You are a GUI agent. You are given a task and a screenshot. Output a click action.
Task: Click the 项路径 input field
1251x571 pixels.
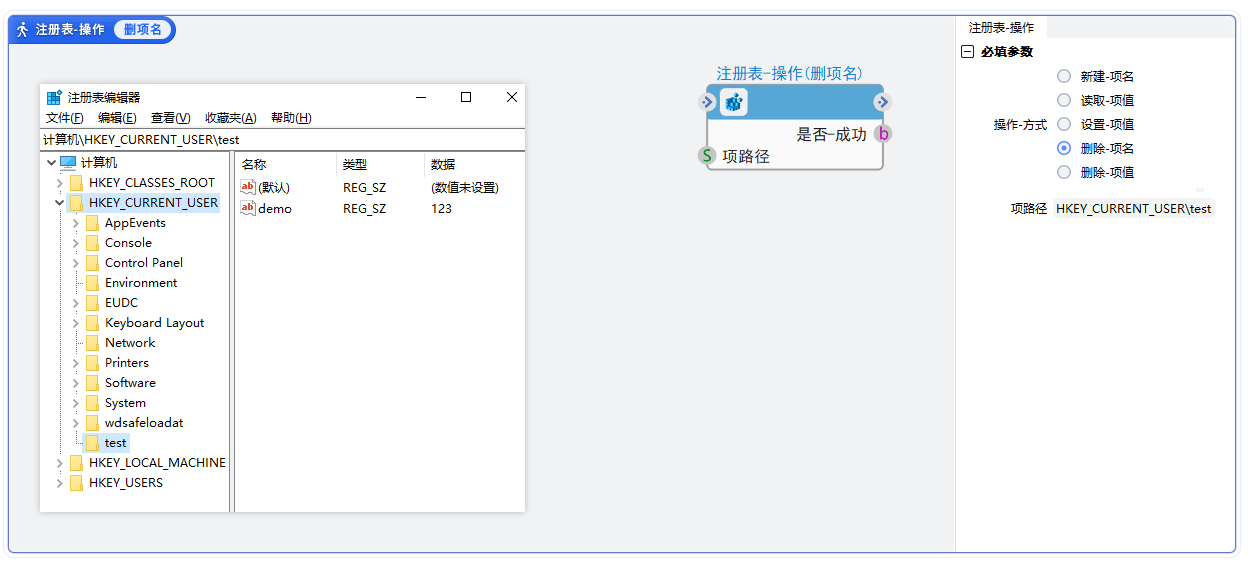(x=1133, y=209)
